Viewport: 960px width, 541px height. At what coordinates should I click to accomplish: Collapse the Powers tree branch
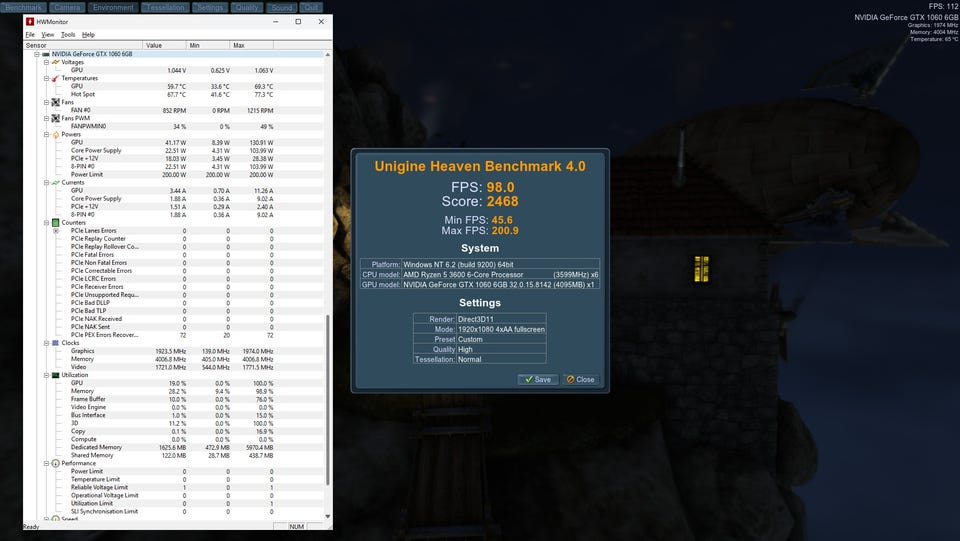pos(47,134)
